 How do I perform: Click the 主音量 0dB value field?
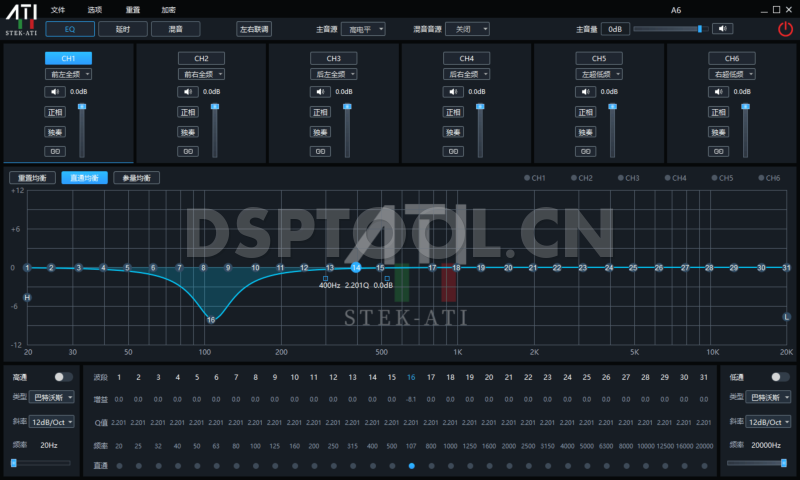(615, 29)
